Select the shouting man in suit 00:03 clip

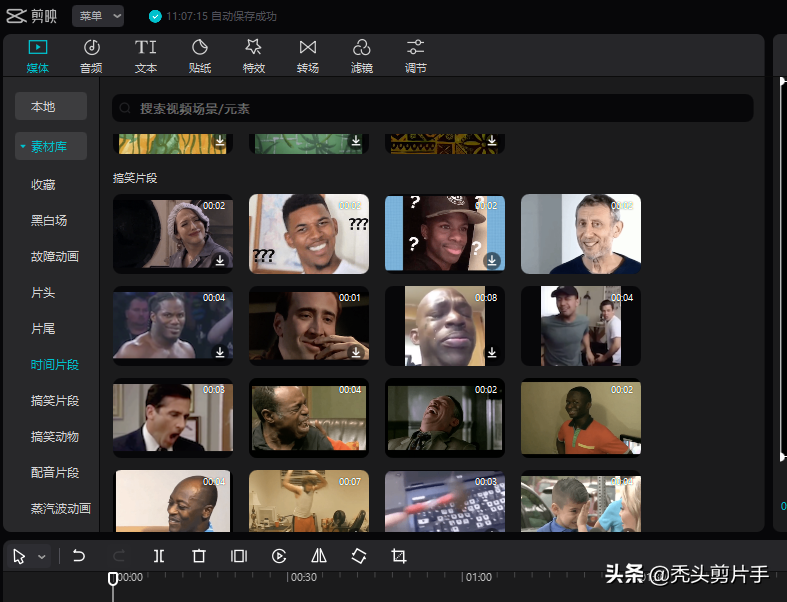(x=173, y=418)
